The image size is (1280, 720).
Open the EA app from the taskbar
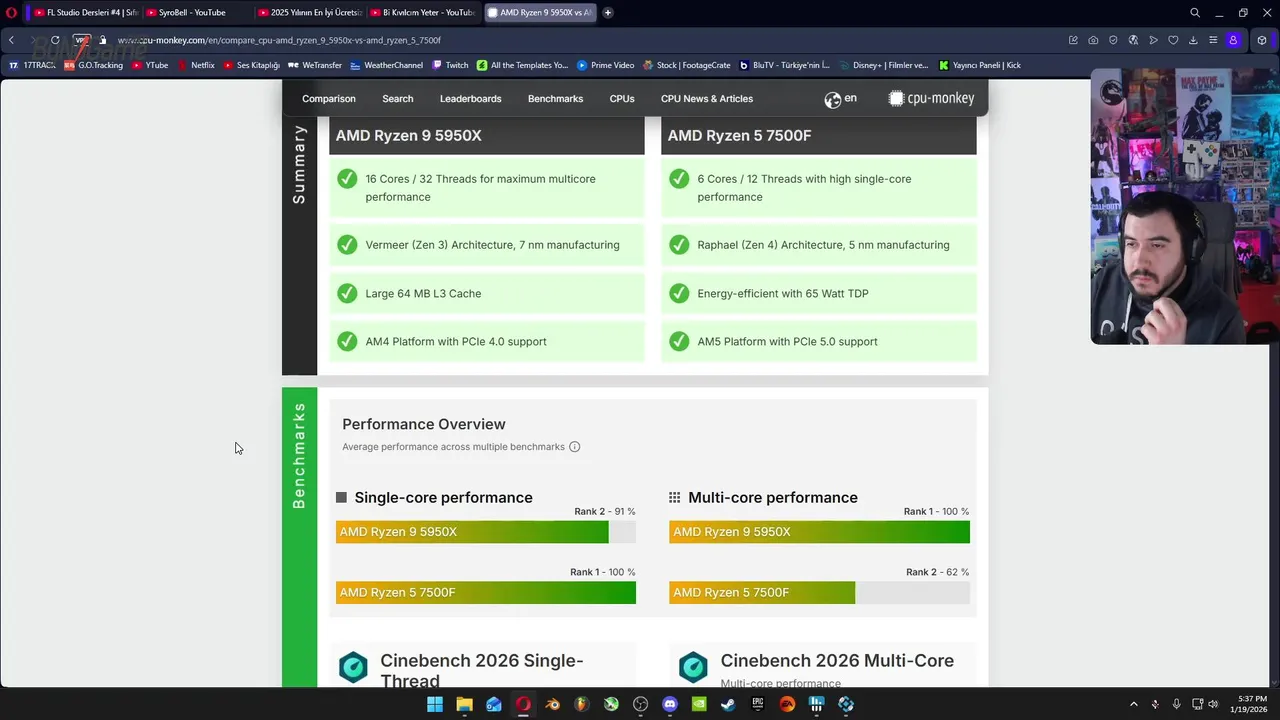click(x=787, y=704)
